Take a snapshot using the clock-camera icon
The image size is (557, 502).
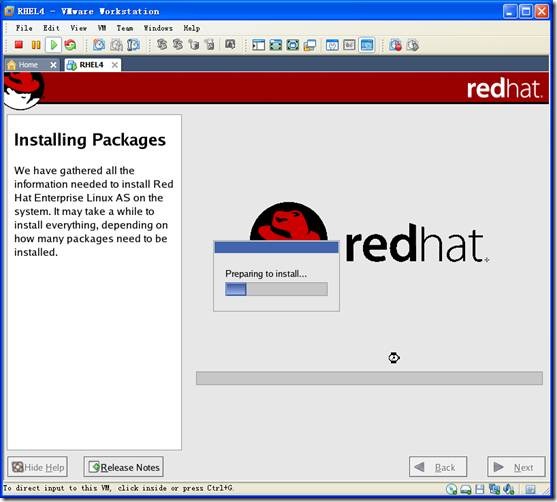pyautogui.click(x=99, y=45)
